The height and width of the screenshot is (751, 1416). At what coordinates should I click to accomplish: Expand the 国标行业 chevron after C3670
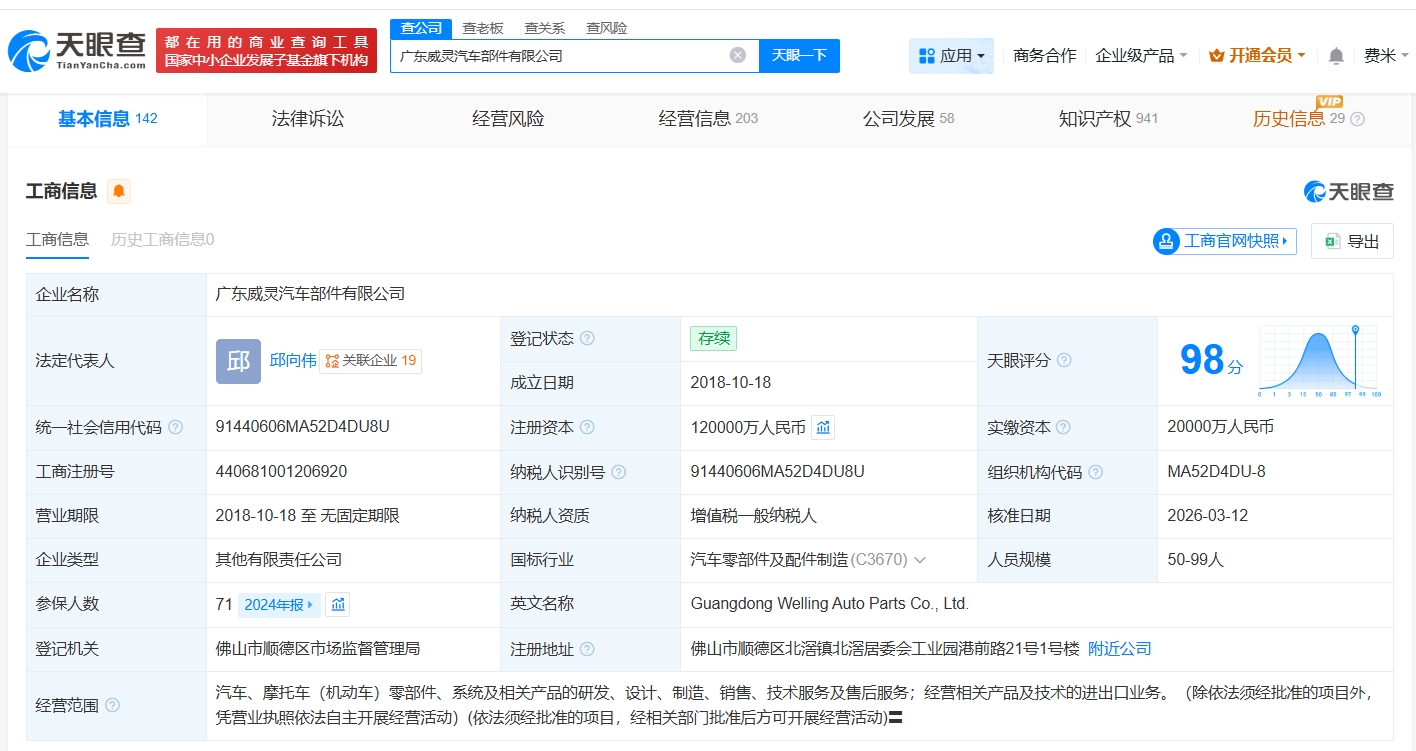point(920,560)
